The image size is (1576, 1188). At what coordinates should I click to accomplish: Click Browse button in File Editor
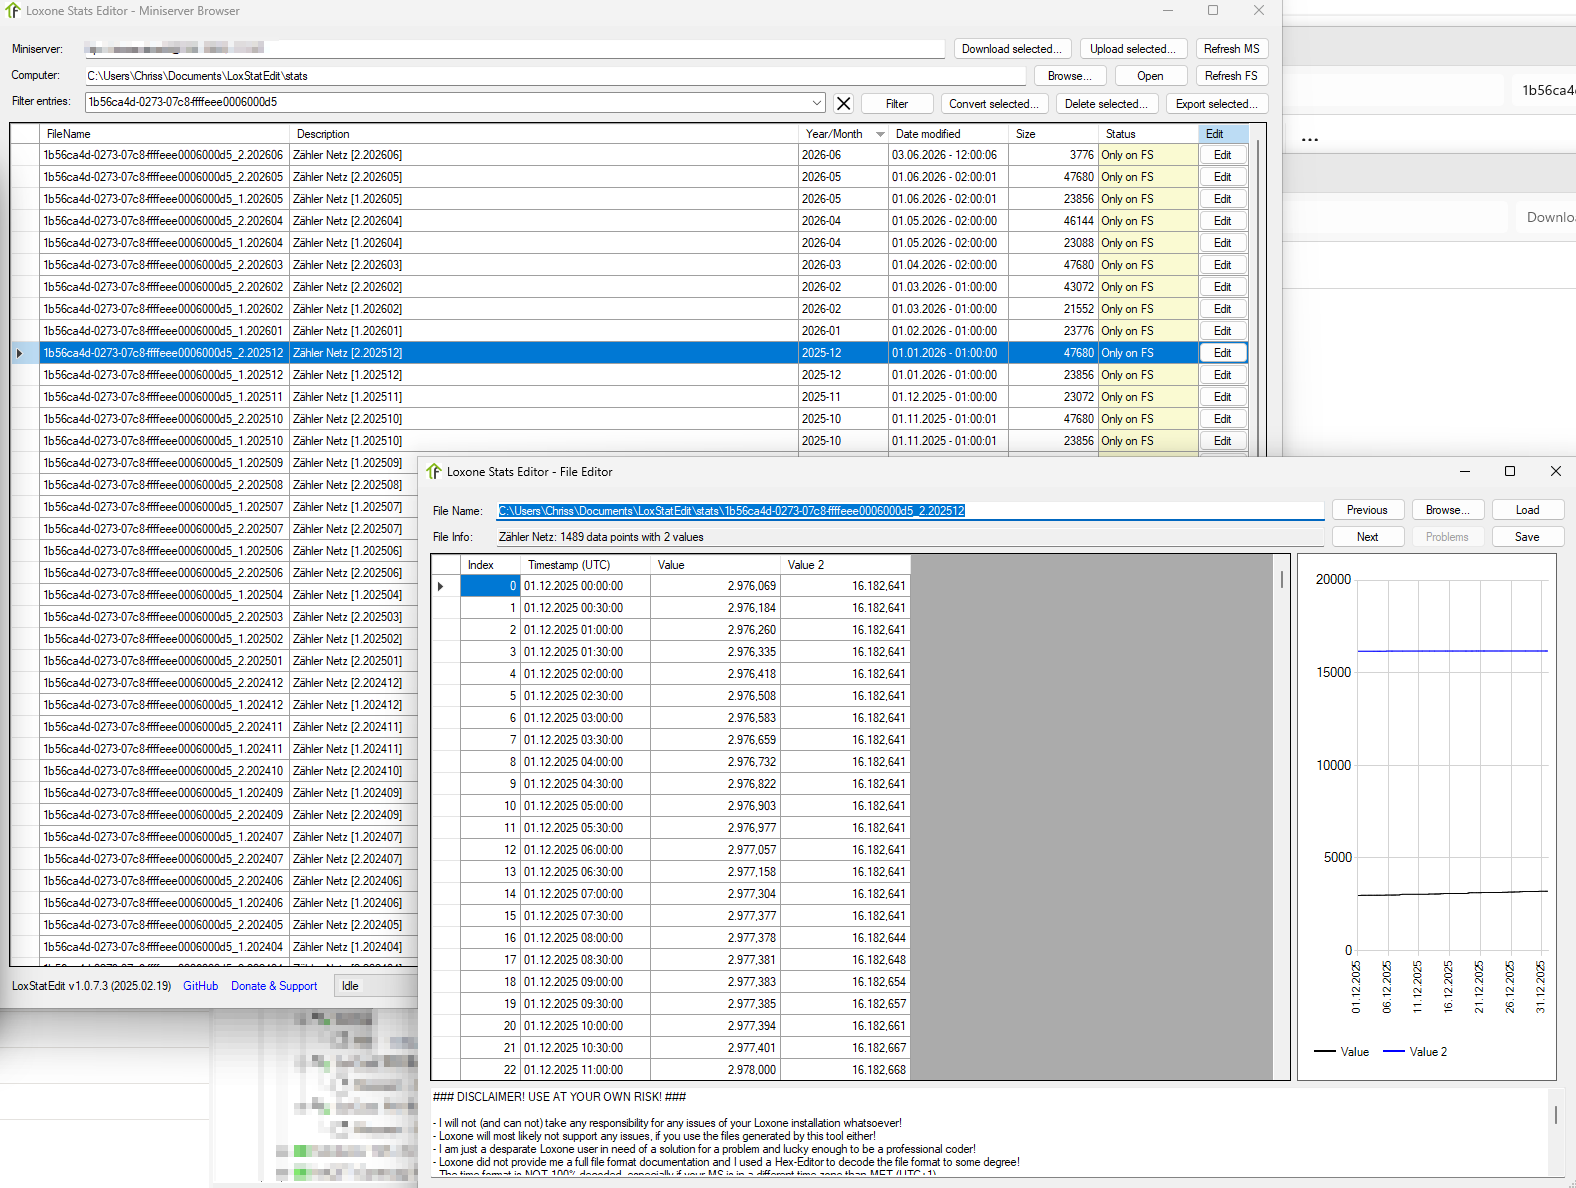click(x=1447, y=510)
